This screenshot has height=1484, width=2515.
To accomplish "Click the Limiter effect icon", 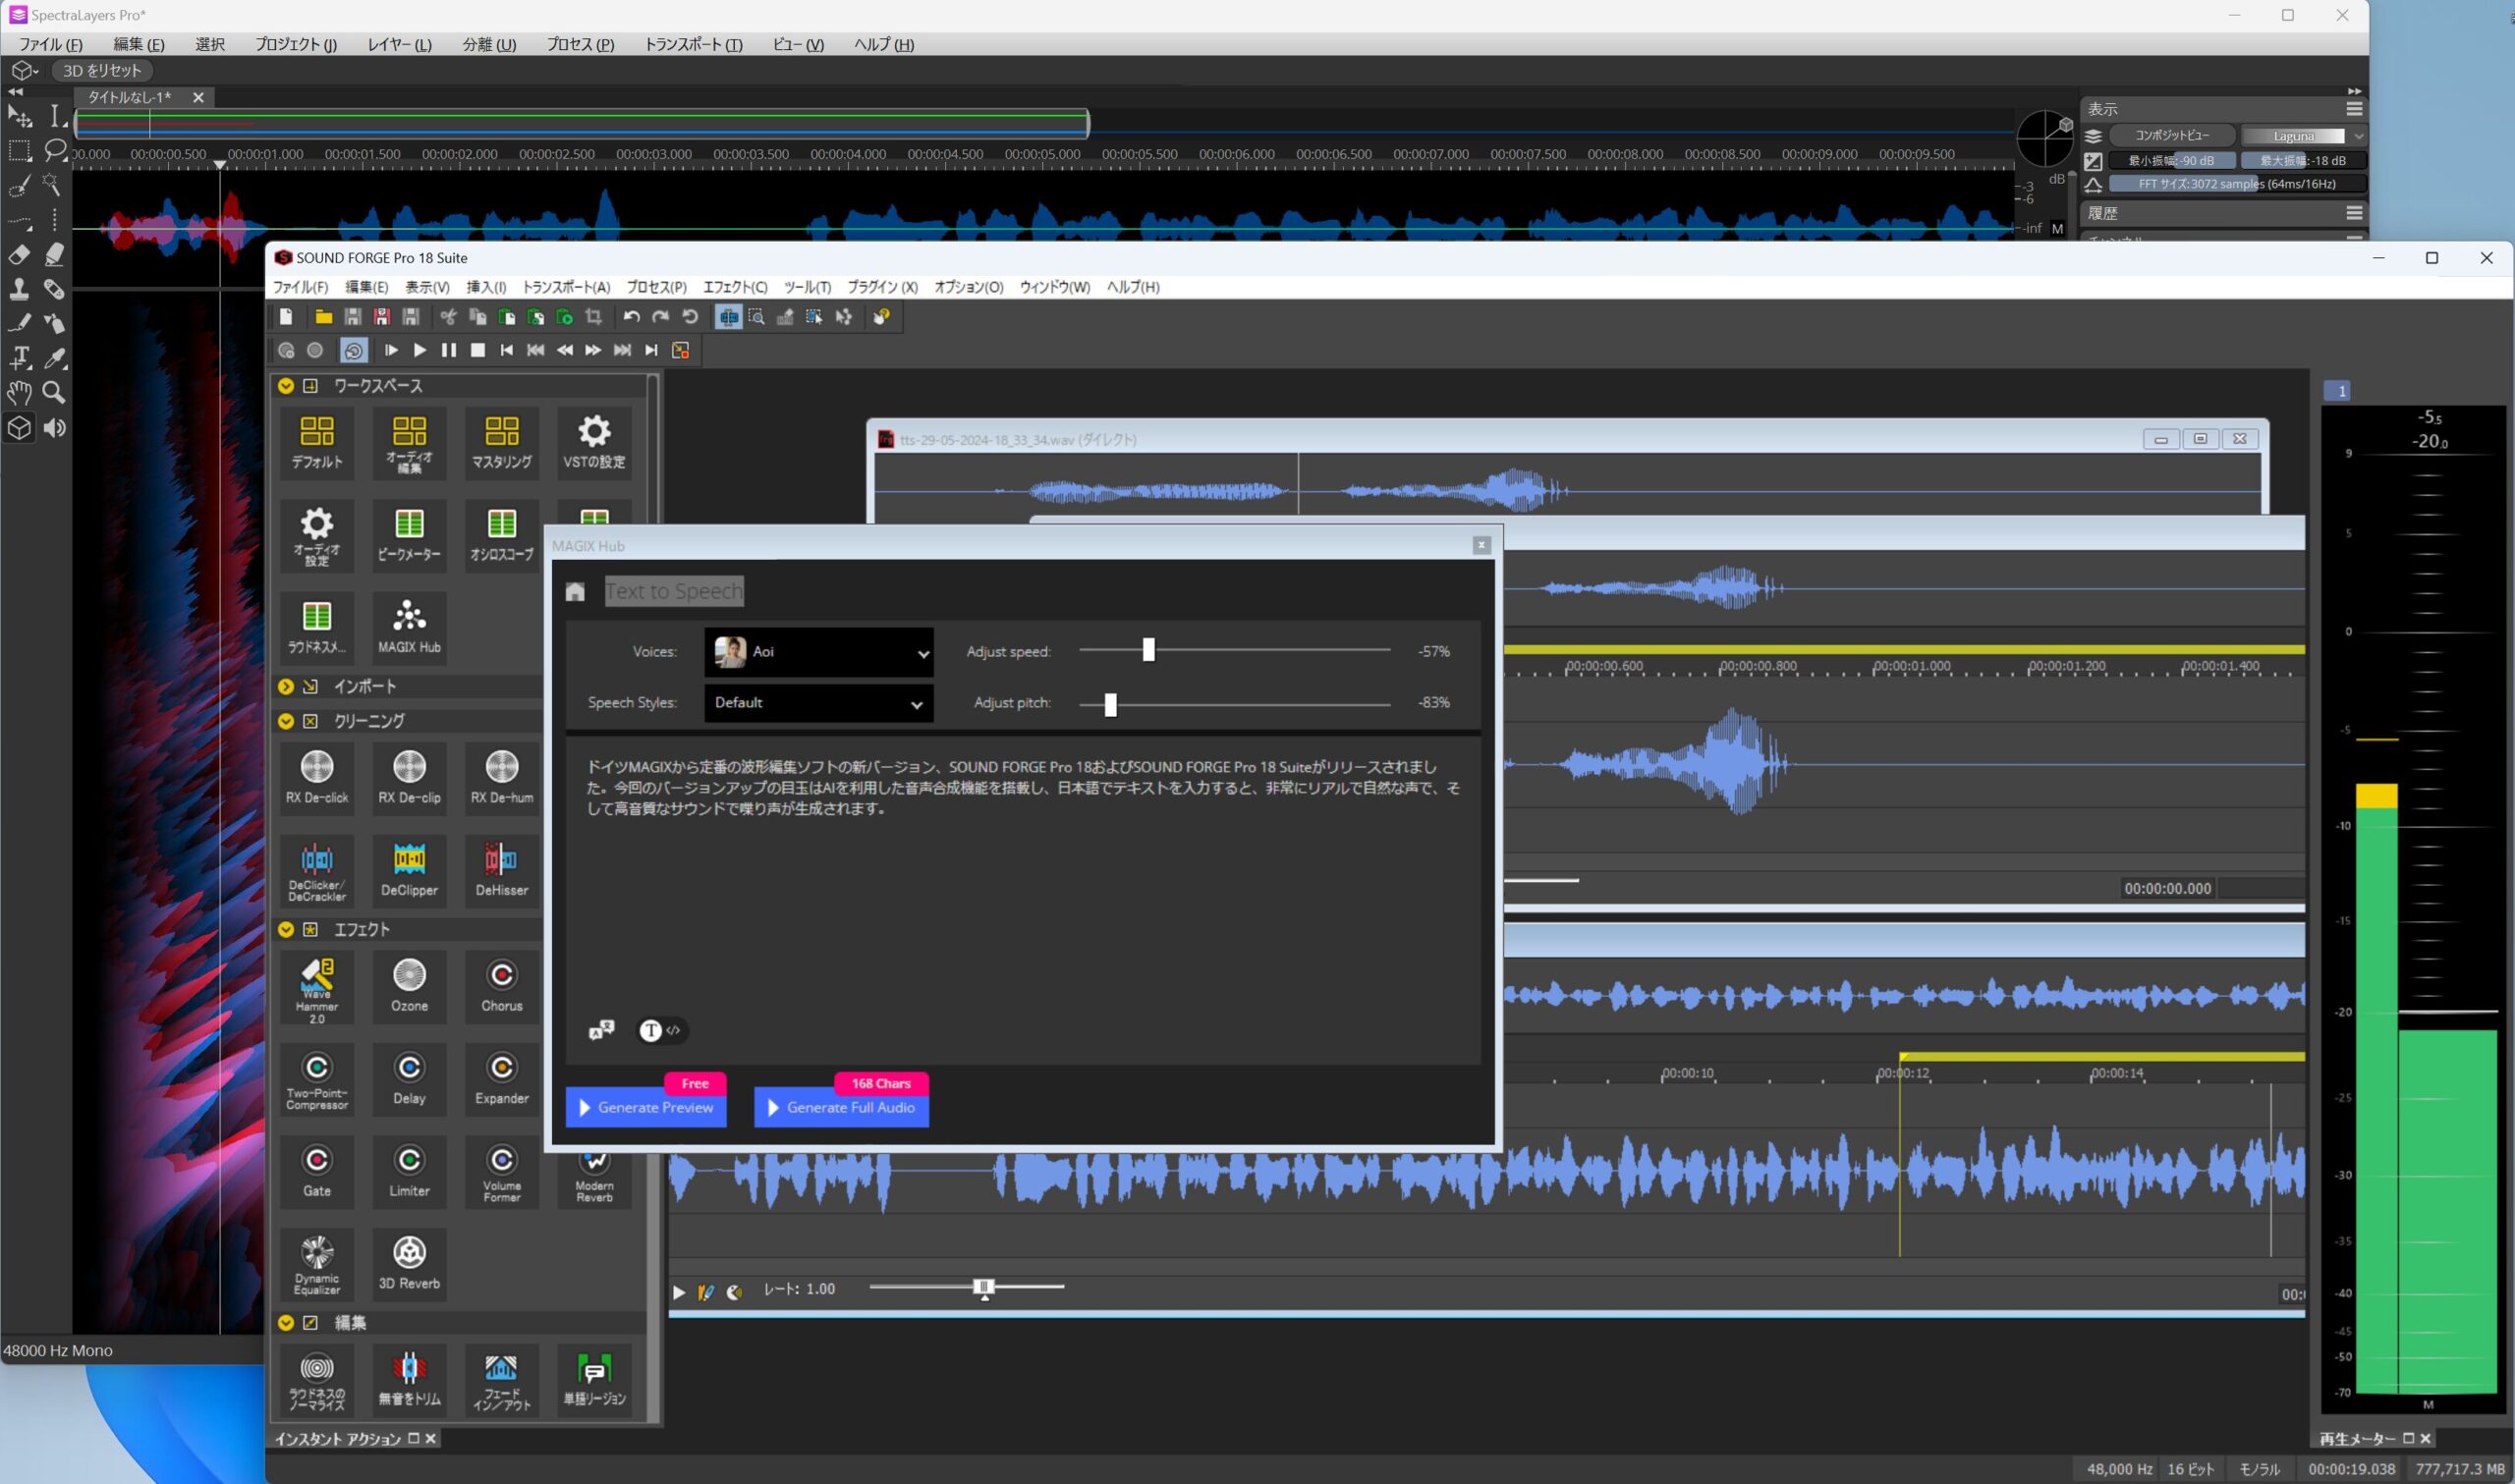I will [409, 1171].
